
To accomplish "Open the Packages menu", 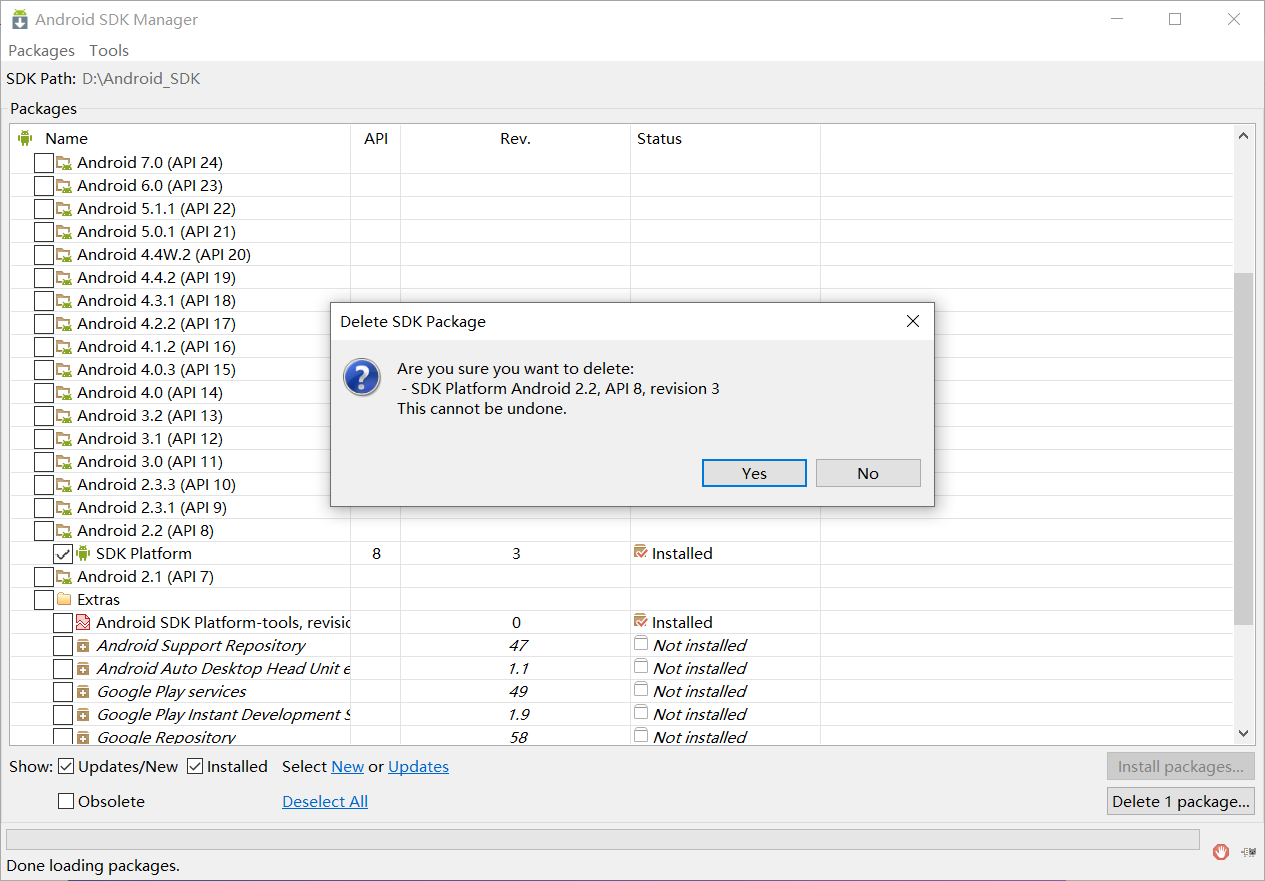I will pyautogui.click(x=41, y=50).
